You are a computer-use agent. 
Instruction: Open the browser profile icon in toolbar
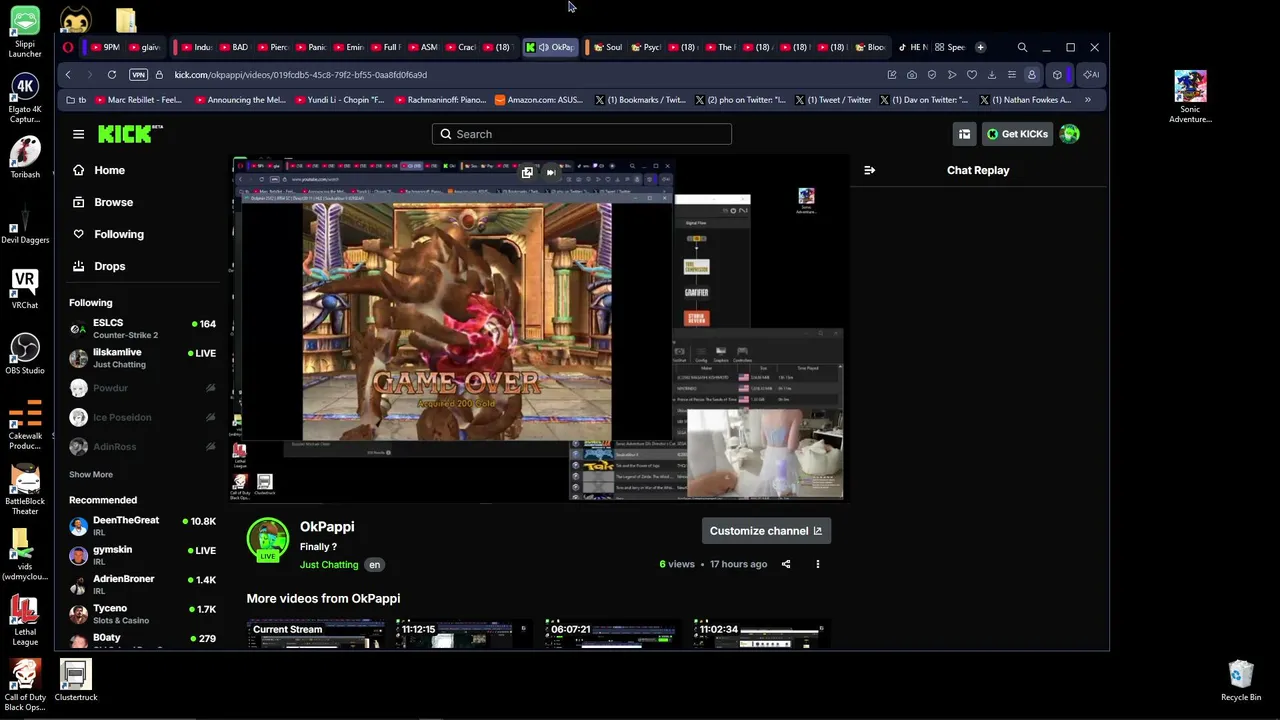pos(1032,75)
